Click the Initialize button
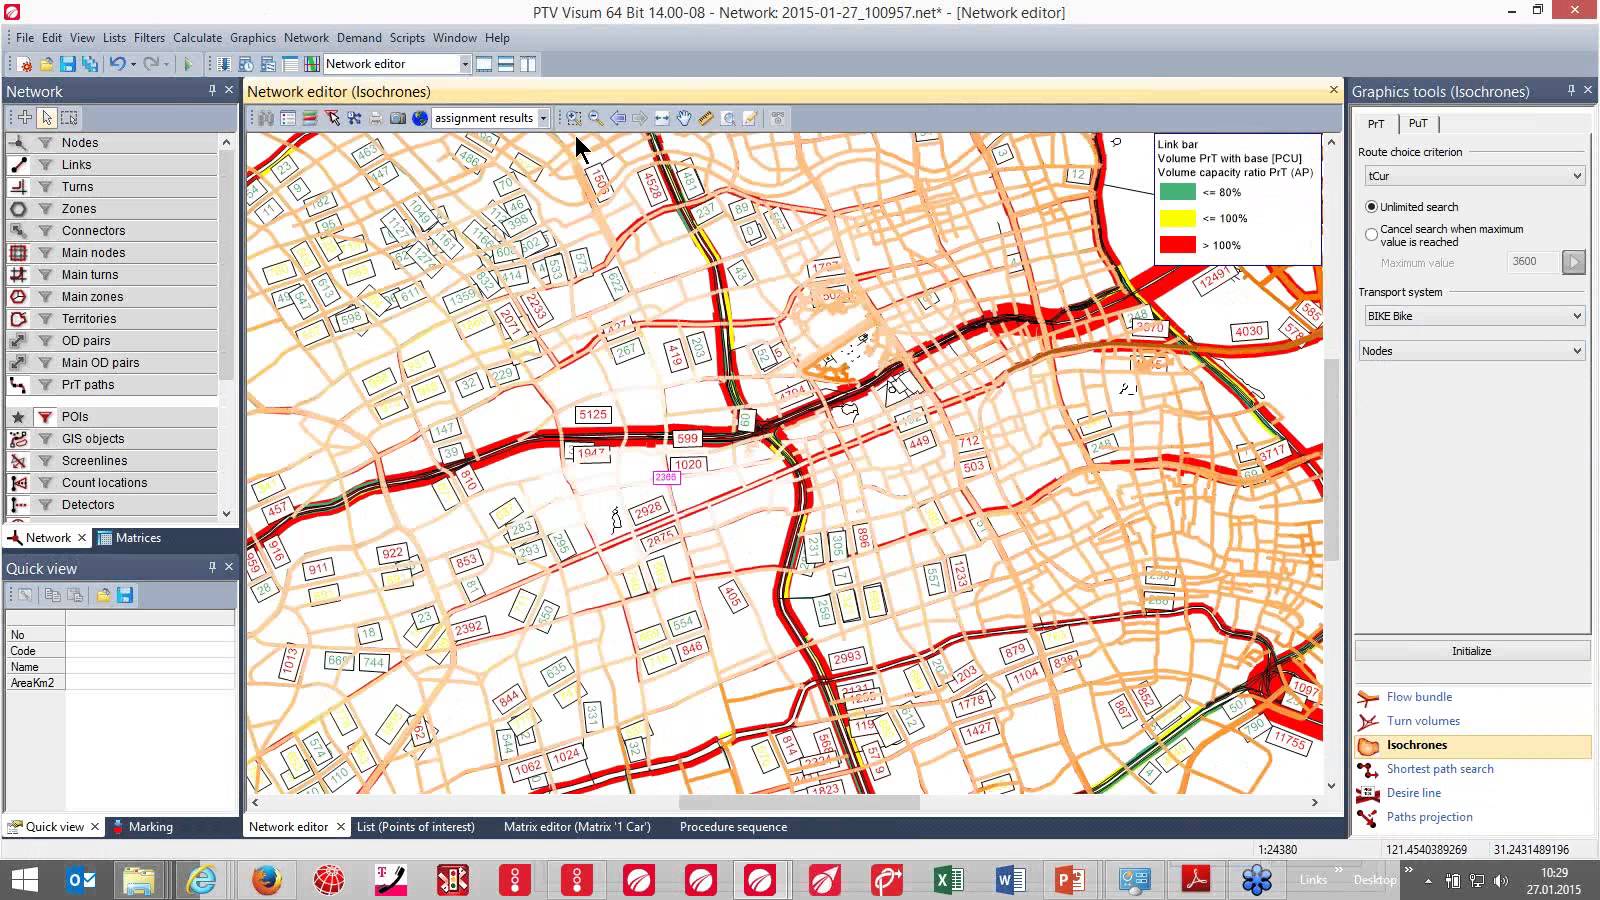 (1471, 651)
